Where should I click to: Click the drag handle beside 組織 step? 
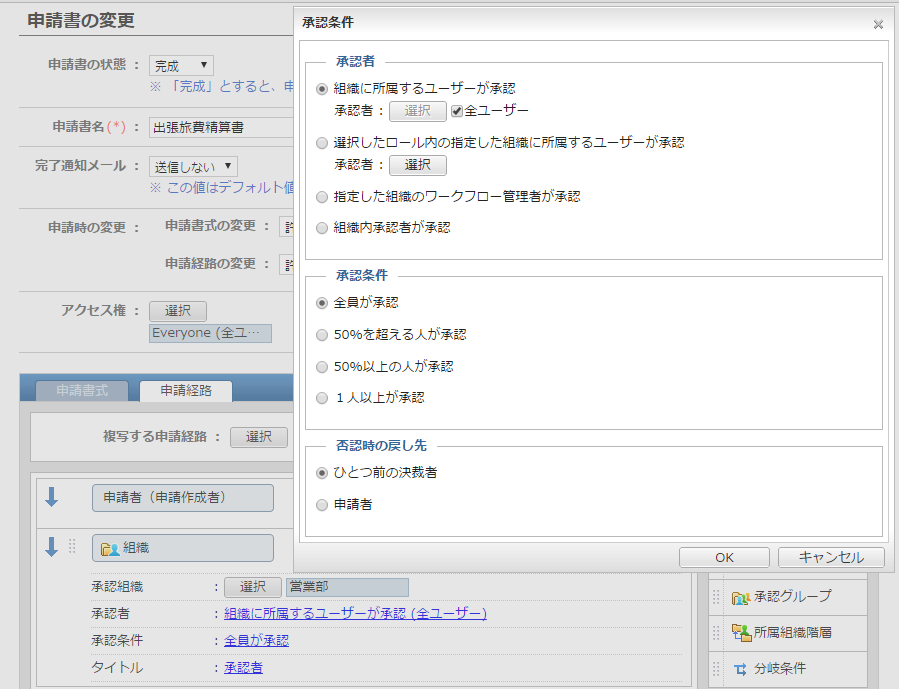(72, 547)
